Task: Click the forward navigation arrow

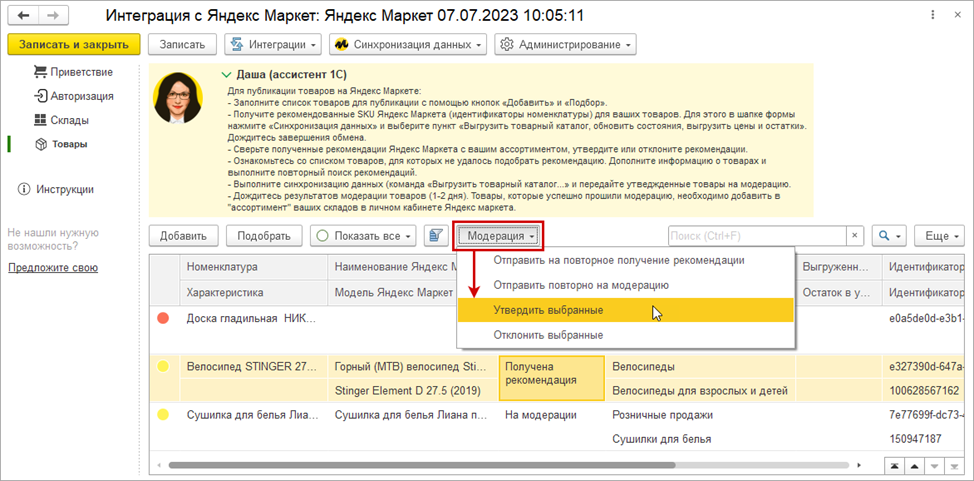Action: 53,17
